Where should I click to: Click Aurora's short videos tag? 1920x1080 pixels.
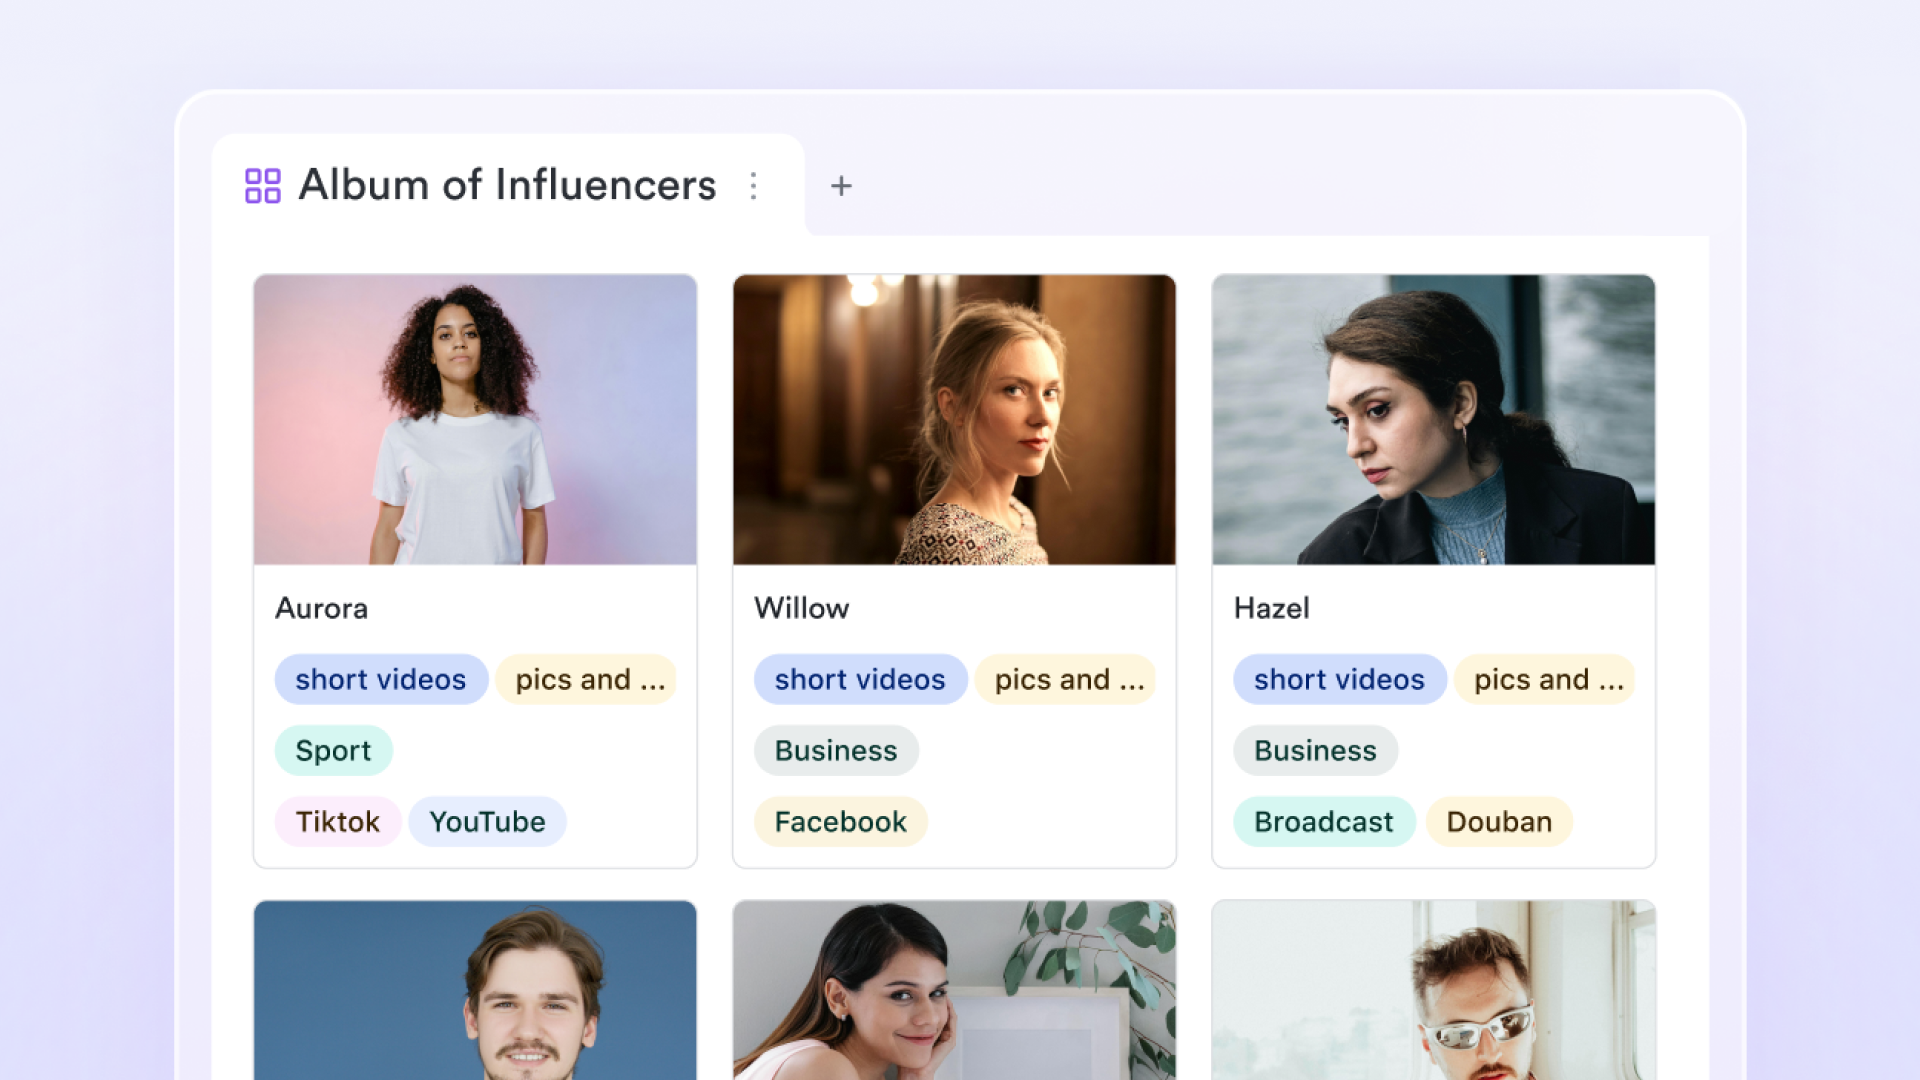tap(381, 680)
